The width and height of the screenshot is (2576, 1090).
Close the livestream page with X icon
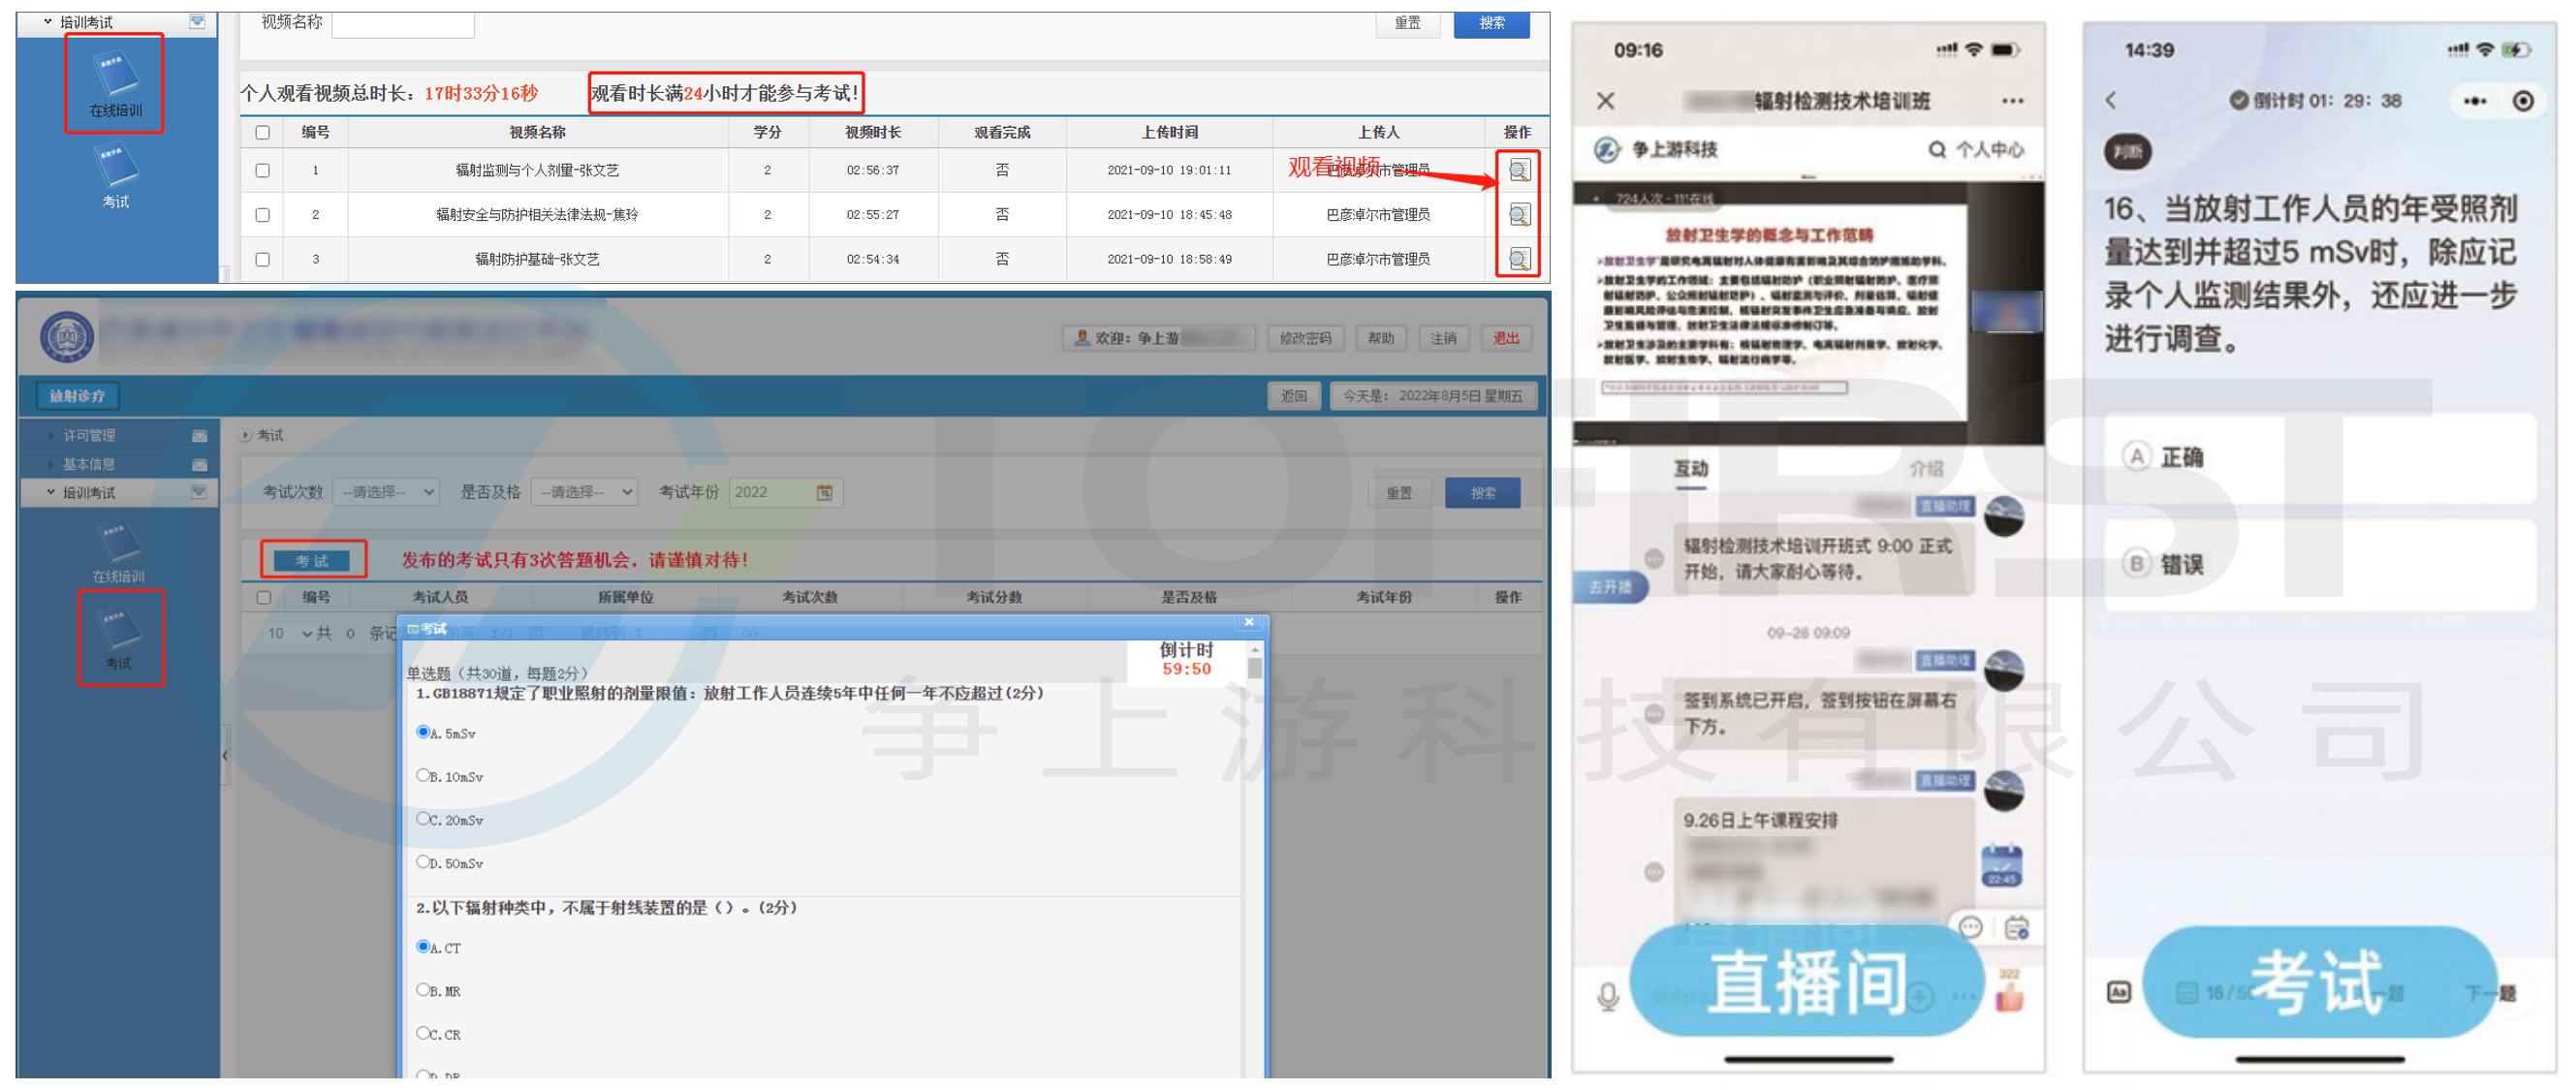tap(1605, 101)
